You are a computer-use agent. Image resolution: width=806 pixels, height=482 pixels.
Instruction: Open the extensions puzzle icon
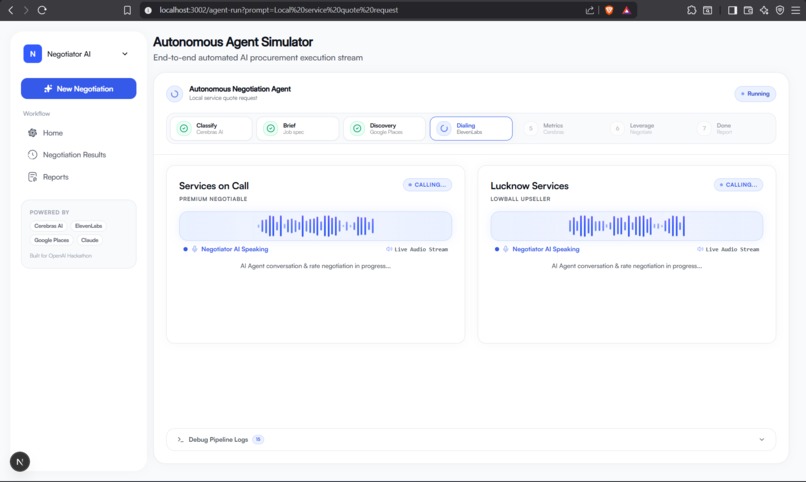click(691, 10)
